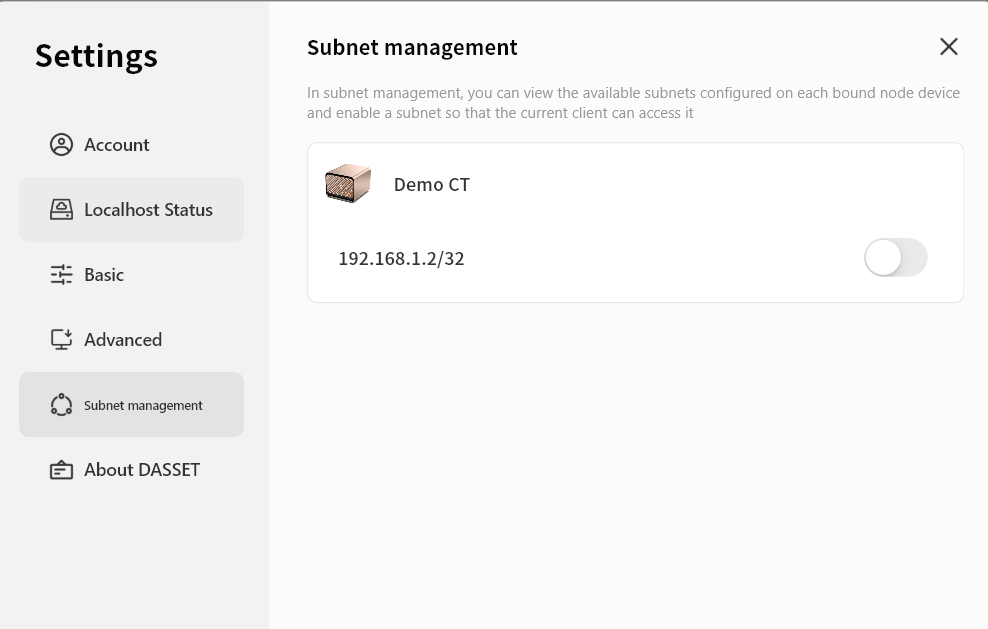Click the Localhost Status drive icon

(61, 210)
